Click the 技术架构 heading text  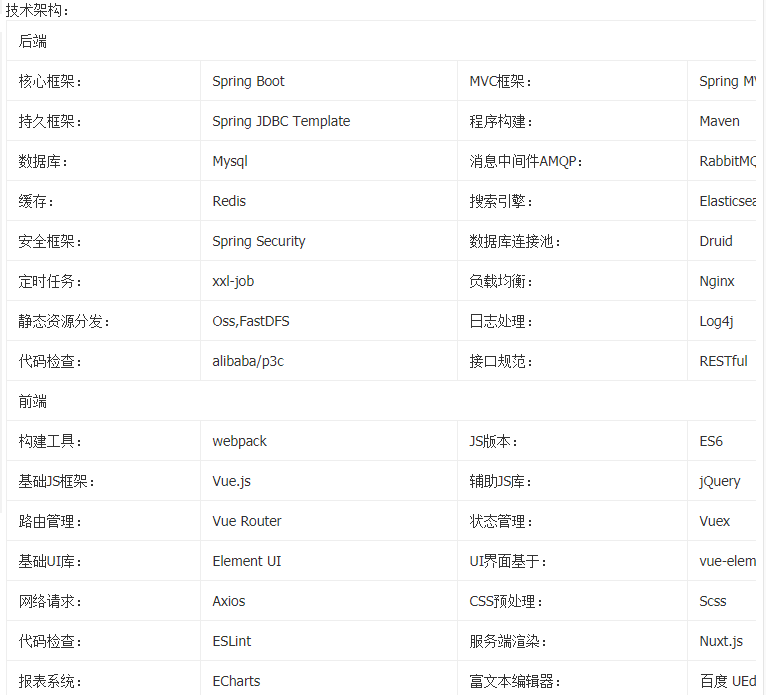pos(37,10)
